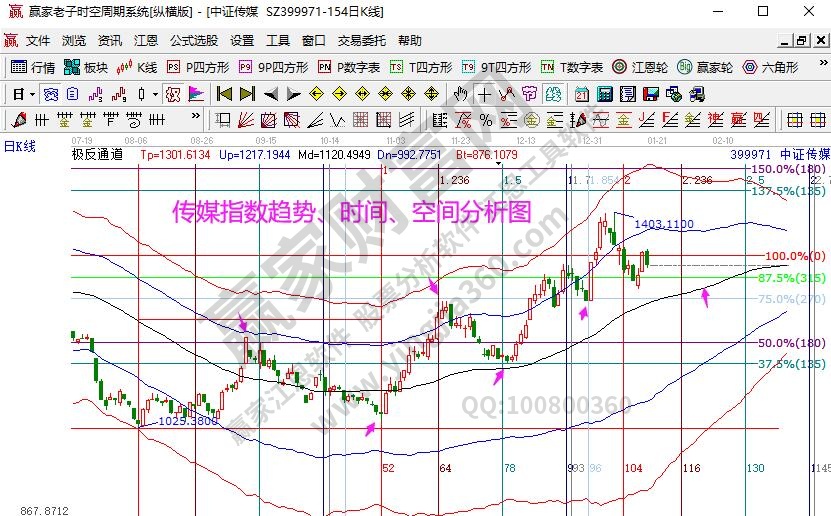Jump to first bar with skip-to-start icon
This screenshot has height=516, width=831.
pyautogui.click(x=224, y=94)
